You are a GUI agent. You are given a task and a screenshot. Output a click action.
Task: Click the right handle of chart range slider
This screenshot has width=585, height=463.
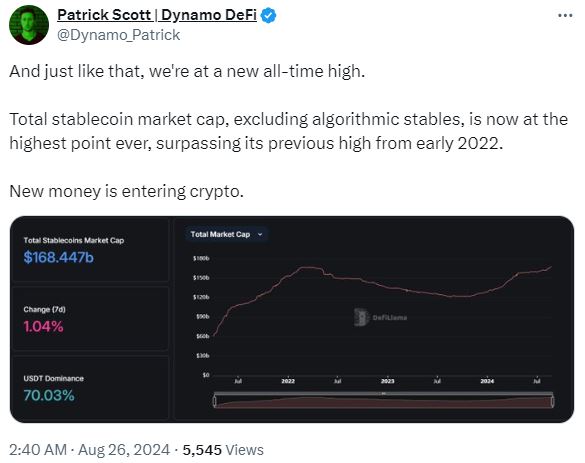coord(553,401)
